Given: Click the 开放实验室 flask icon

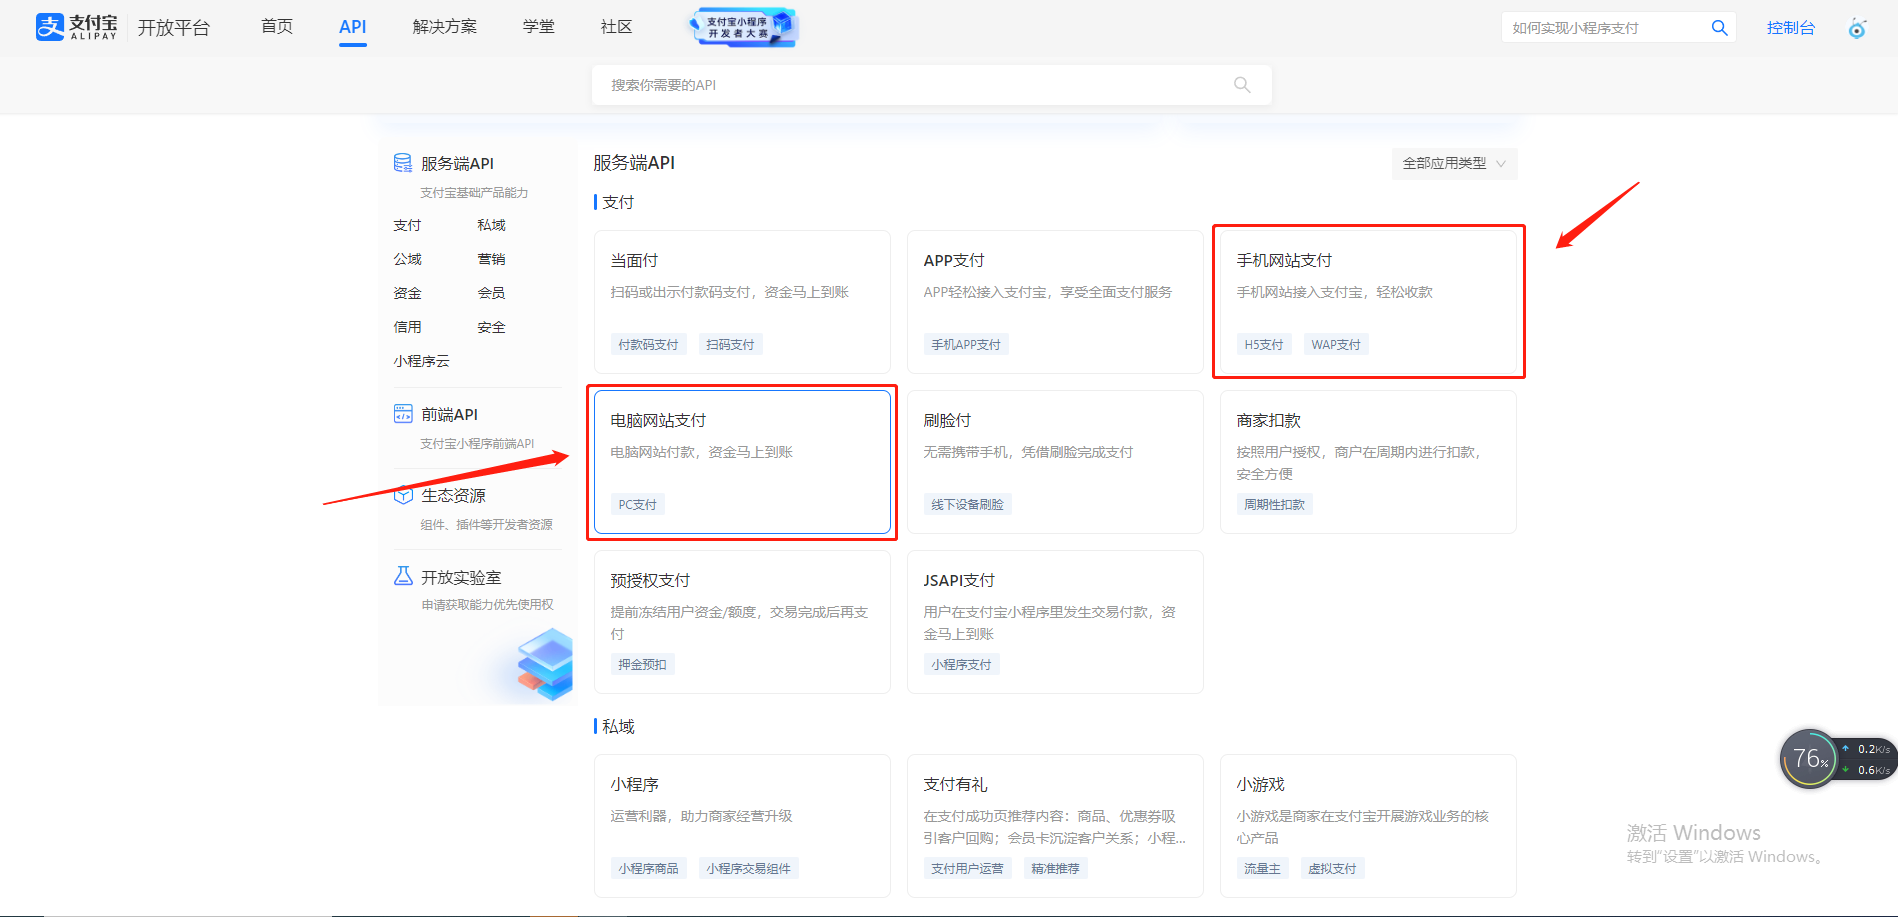Looking at the screenshot, I should [403, 577].
